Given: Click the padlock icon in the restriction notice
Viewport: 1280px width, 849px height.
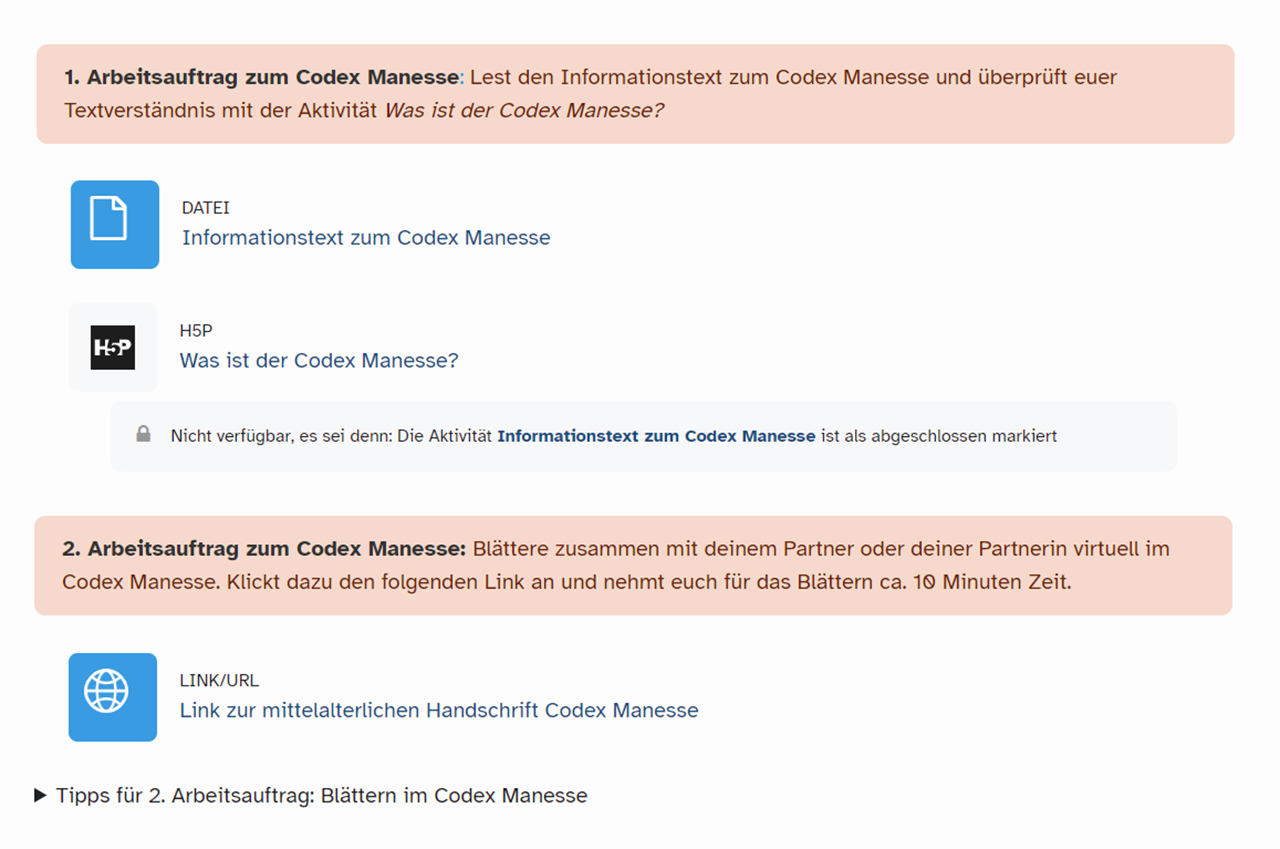Looking at the screenshot, I should click(x=143, y=435).
